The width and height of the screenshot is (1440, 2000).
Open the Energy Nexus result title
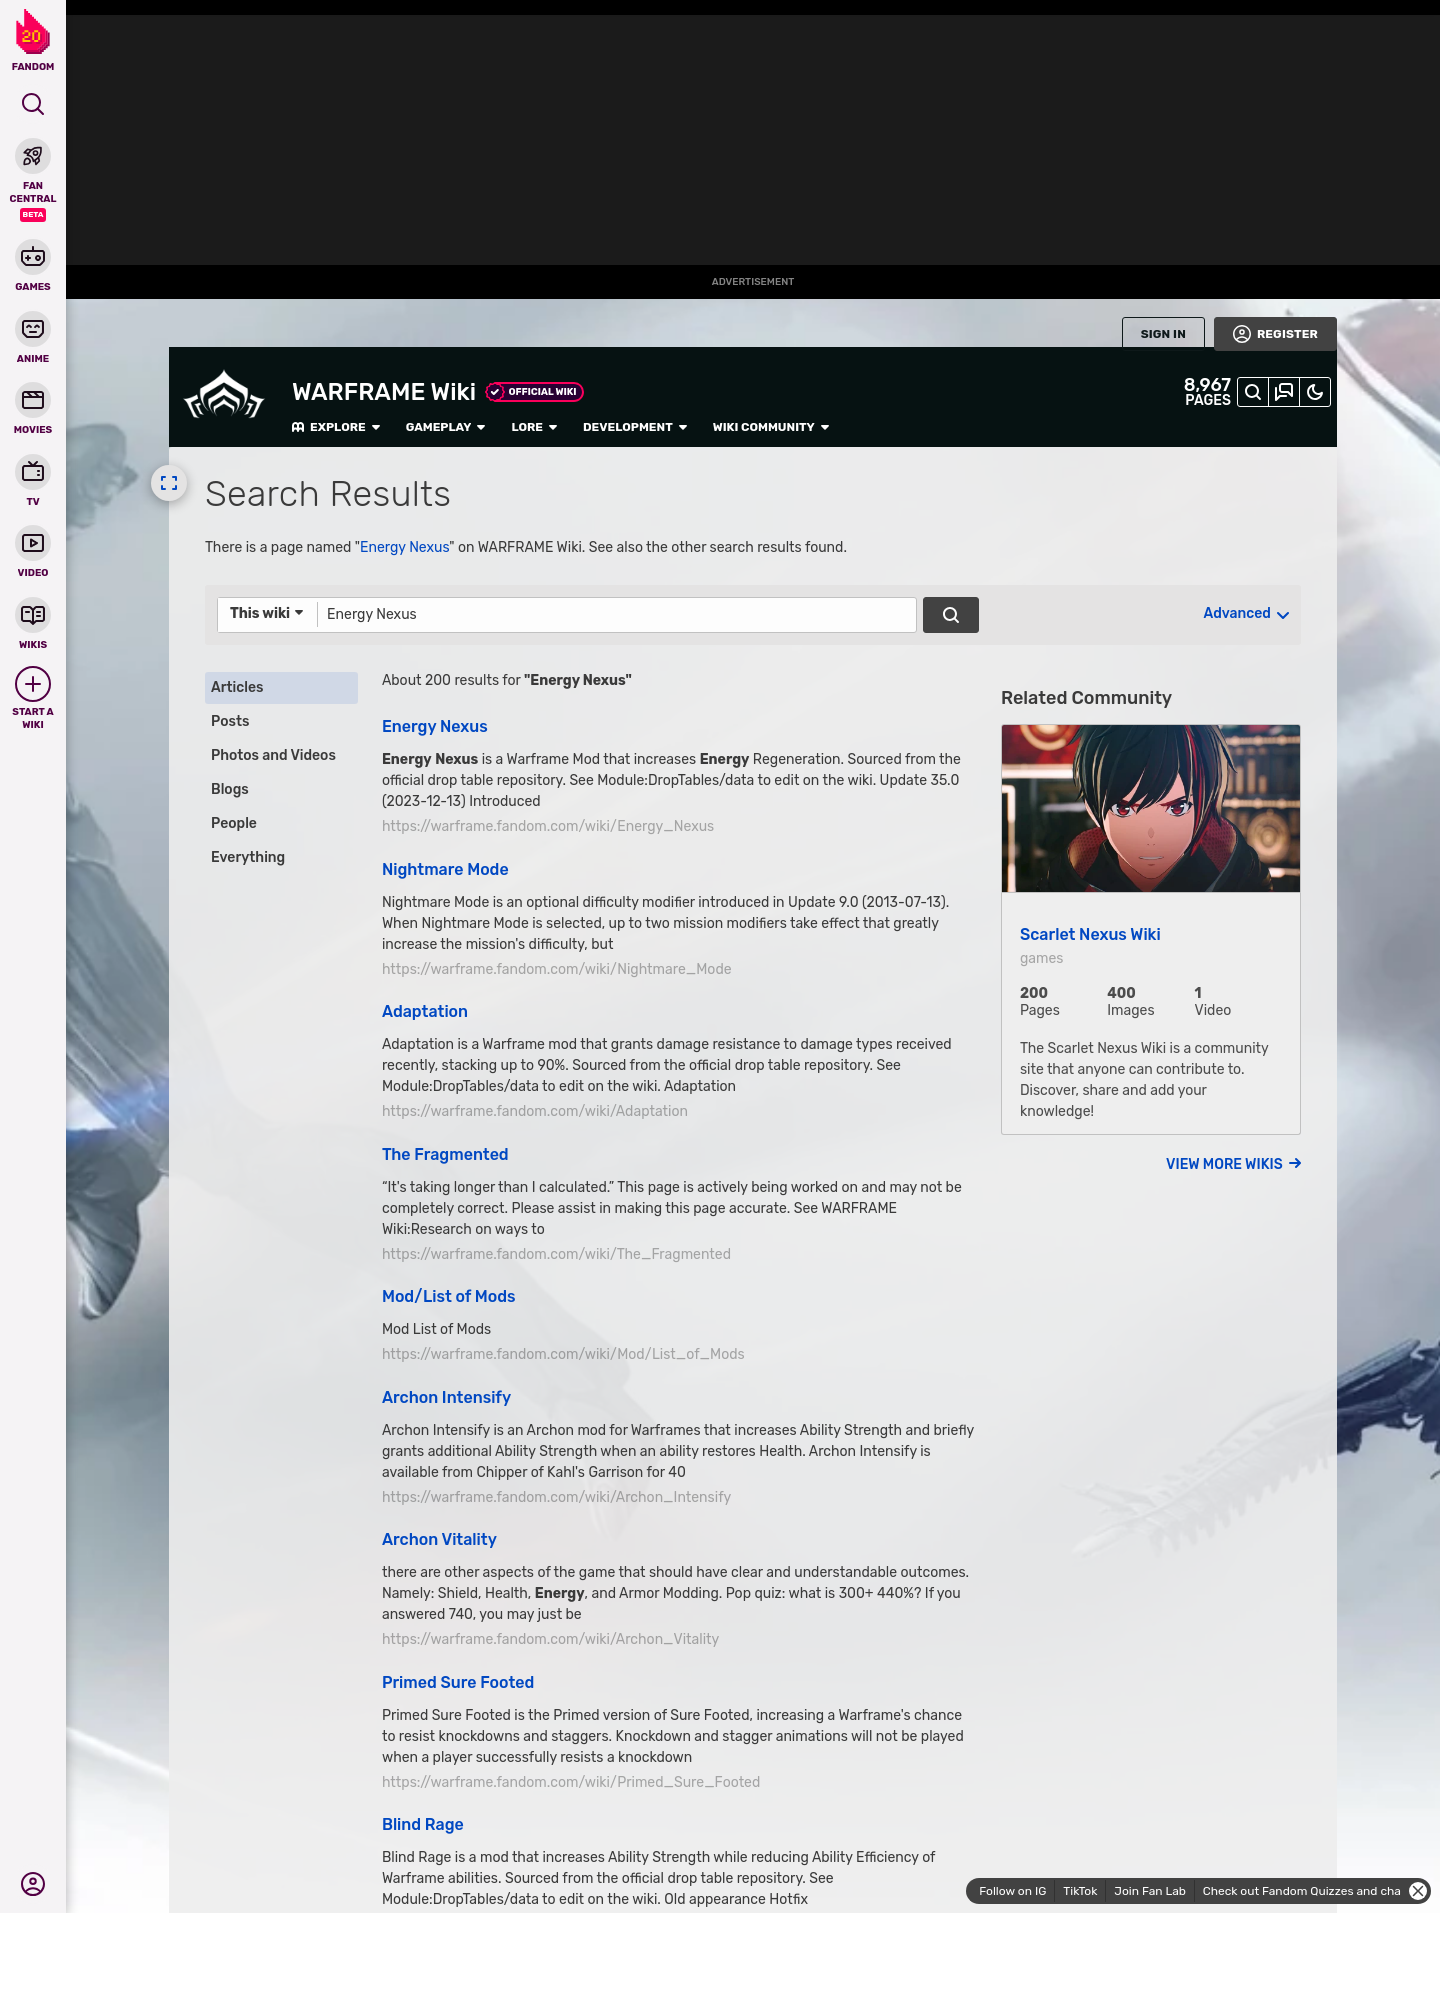[x=434, y=727]
